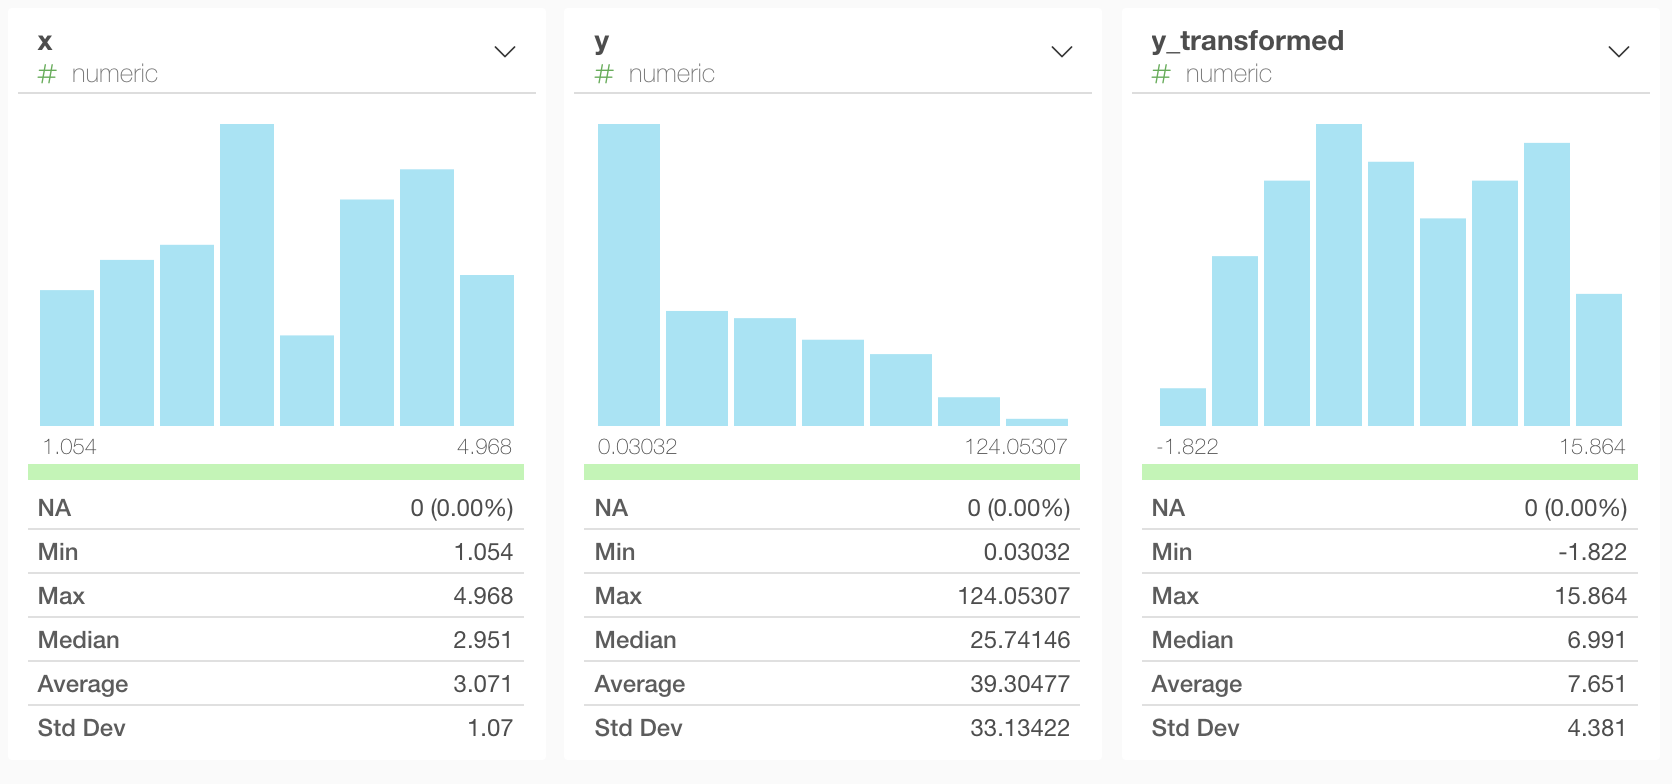Click the y_transformed column title

[1247, 41]
